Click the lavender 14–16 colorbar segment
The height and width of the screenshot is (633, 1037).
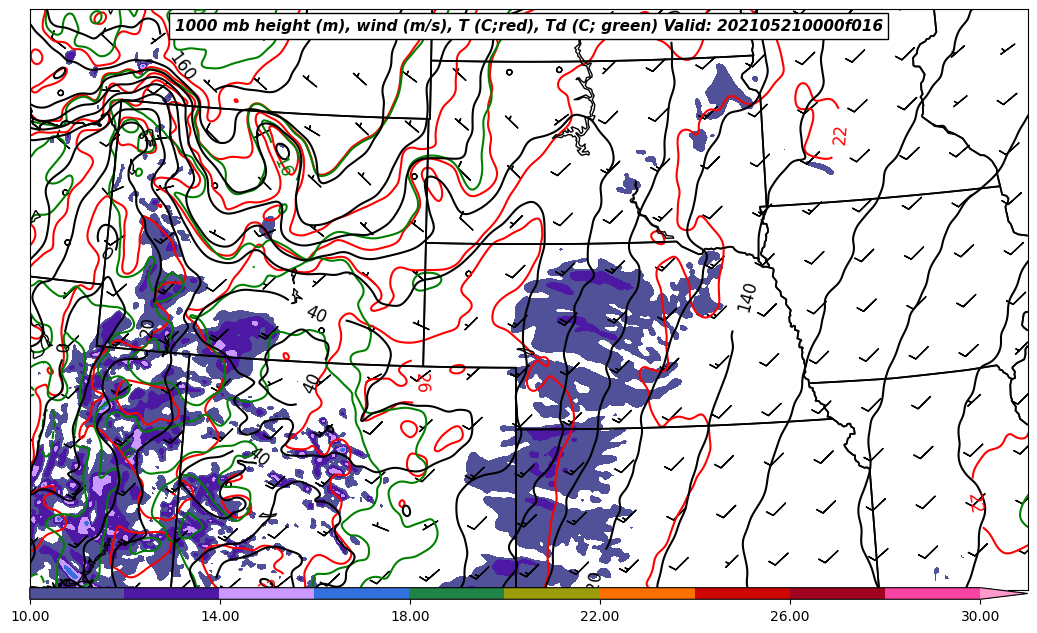pyautogui.click(x=267, y=593)
